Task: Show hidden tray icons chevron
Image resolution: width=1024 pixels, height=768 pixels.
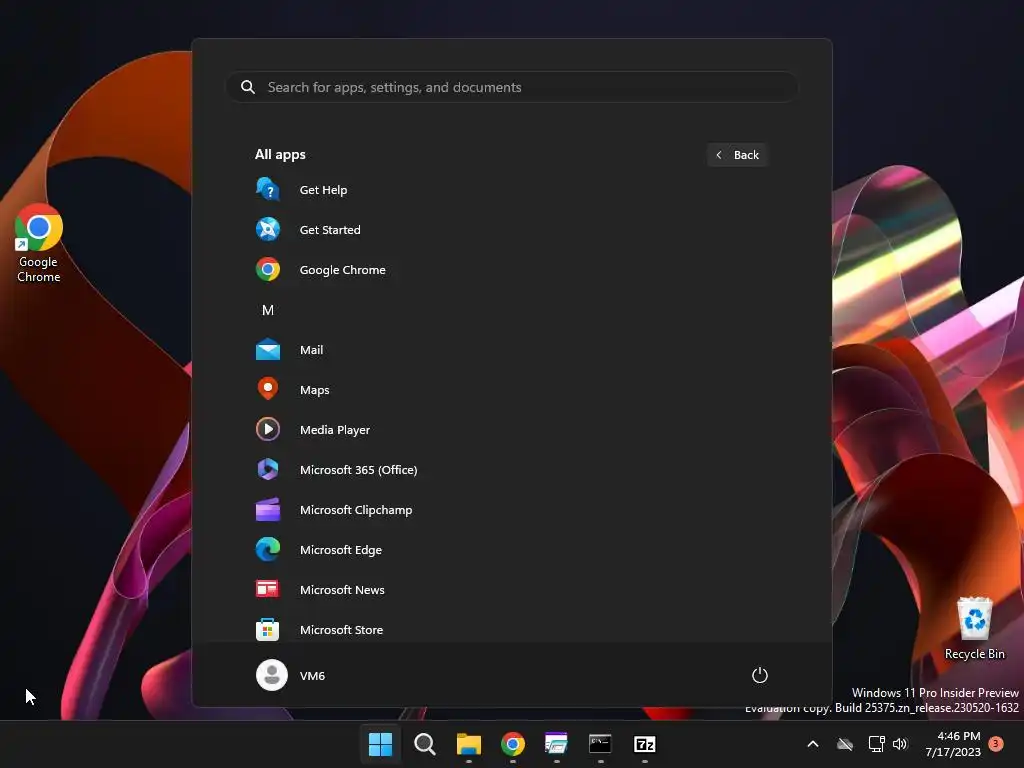Action: [813, 744]
